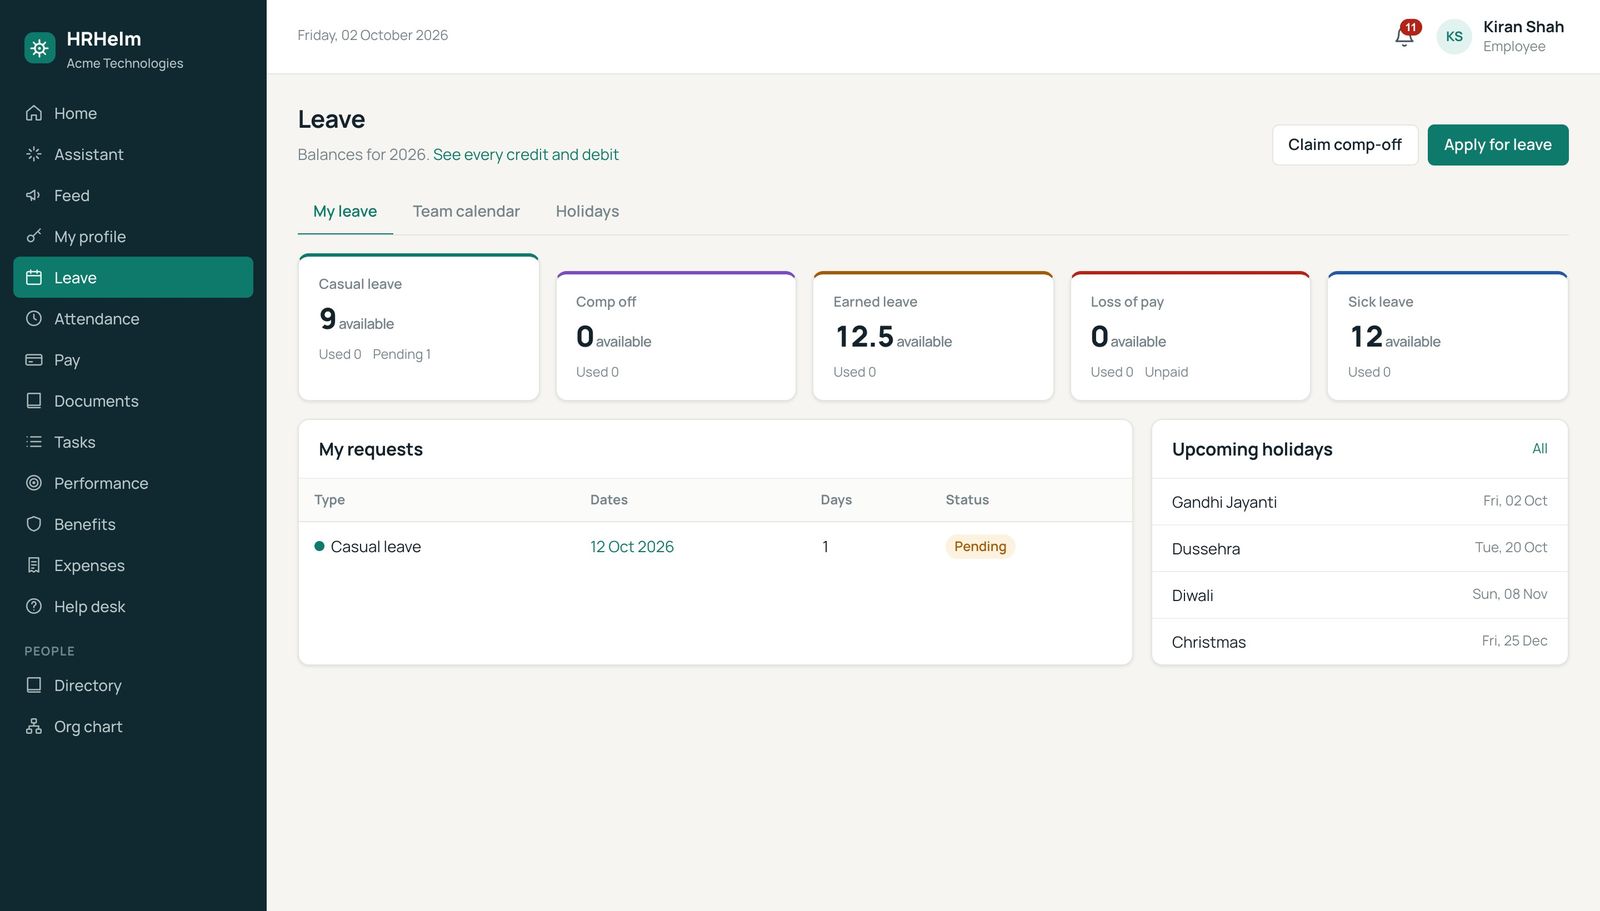Open the notifications bell icon
The height and width of the screenshot is (911, 1600).
coord(1404,36)
